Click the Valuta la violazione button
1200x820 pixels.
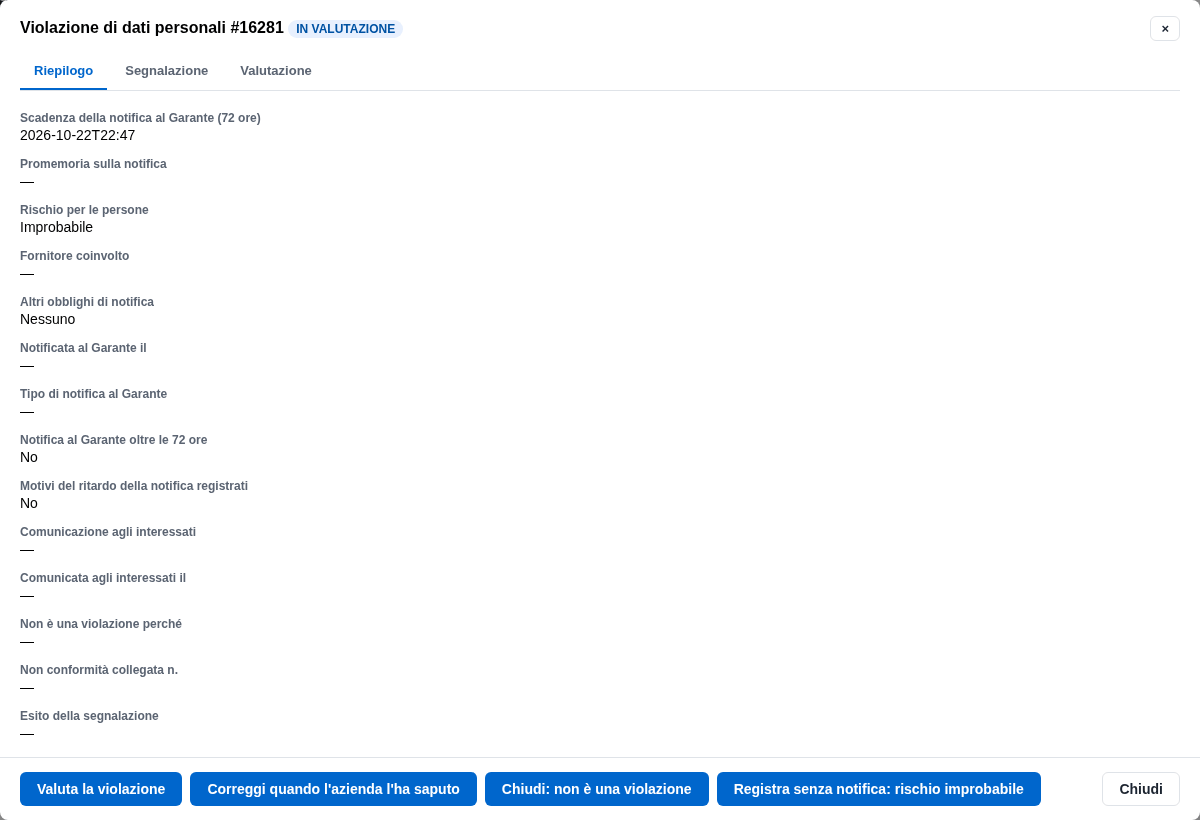click(x=101, y=789)
